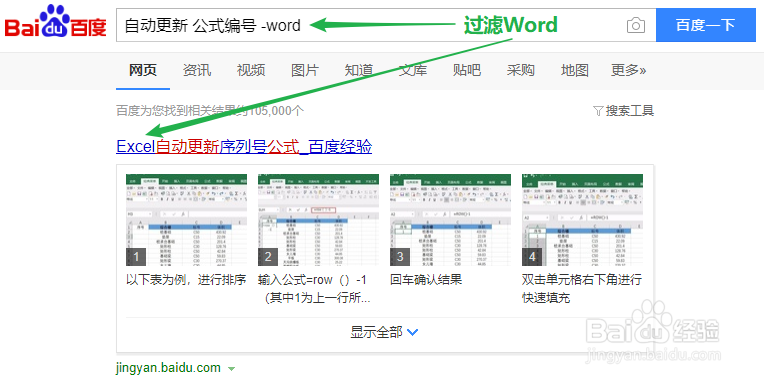Screen dimensions: 764x381
Task: Open the 地图 tab
Action: coord(574,70)
